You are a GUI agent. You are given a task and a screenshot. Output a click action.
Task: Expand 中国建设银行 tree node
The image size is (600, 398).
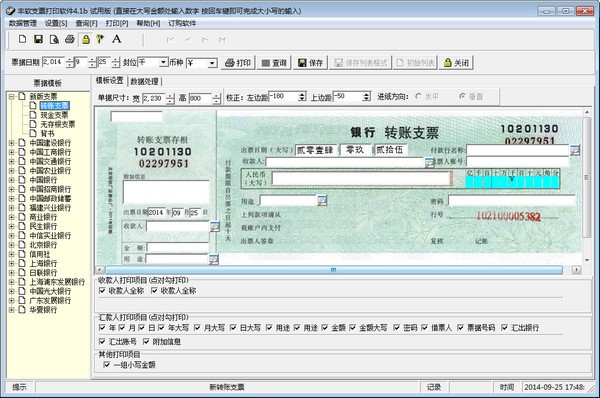(x=11, y=143)
